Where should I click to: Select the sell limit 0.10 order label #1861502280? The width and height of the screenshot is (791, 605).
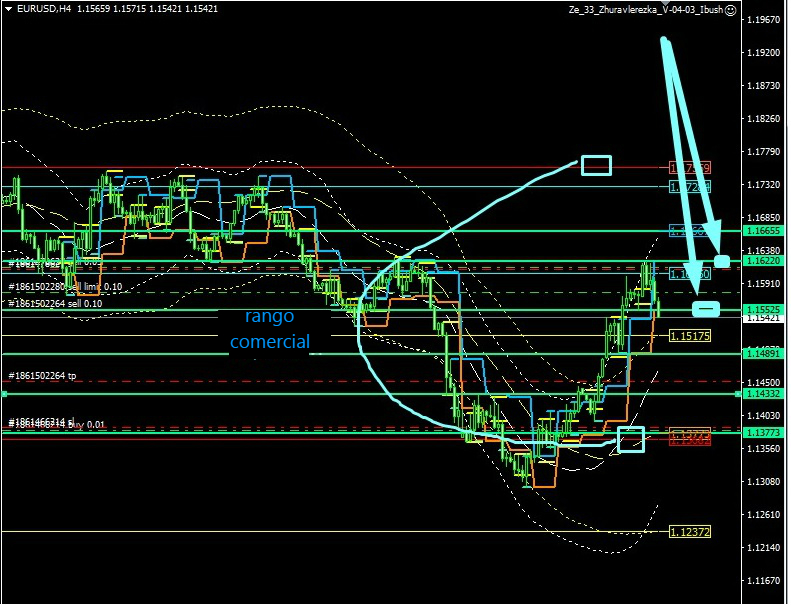(66, 287)
